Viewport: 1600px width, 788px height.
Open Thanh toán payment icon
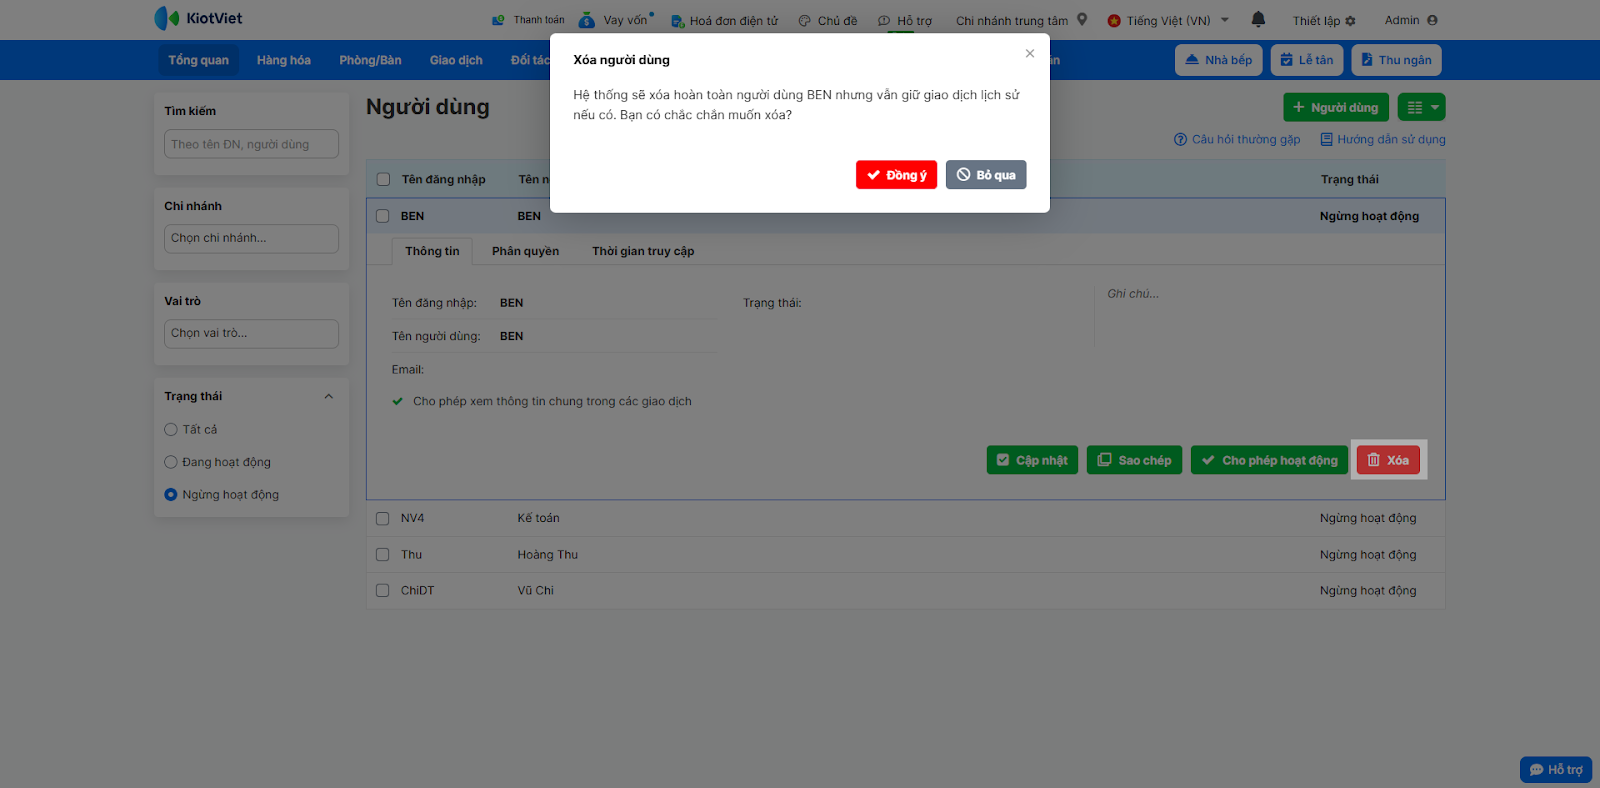499,20
